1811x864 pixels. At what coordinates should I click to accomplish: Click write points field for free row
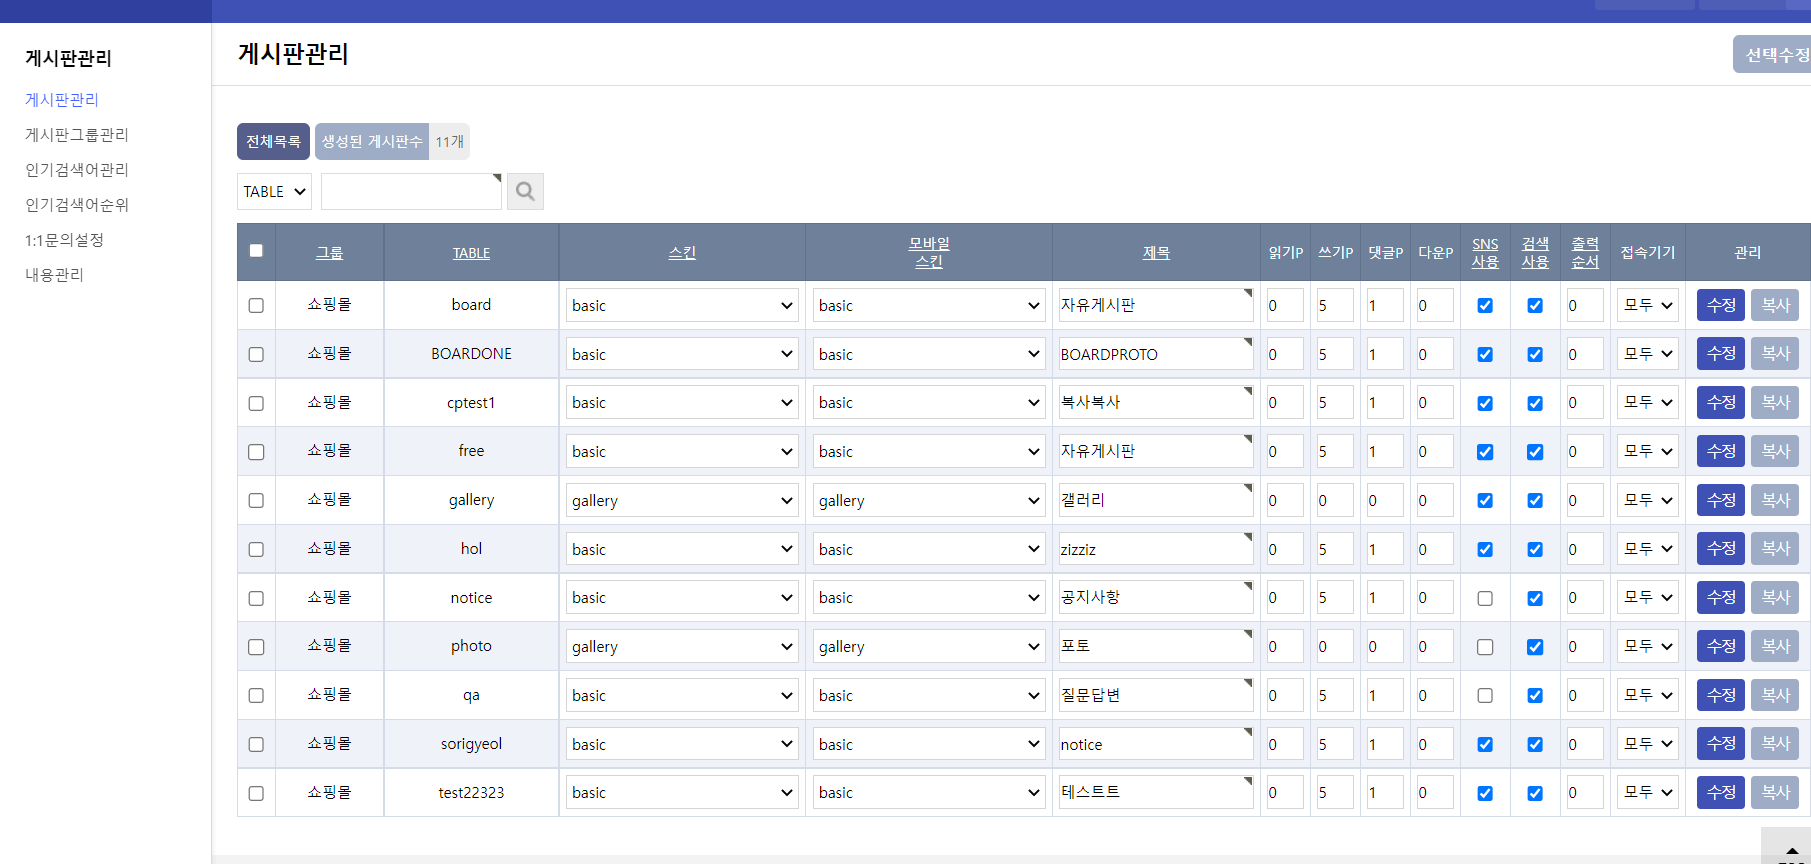(x=1335, y=452)
